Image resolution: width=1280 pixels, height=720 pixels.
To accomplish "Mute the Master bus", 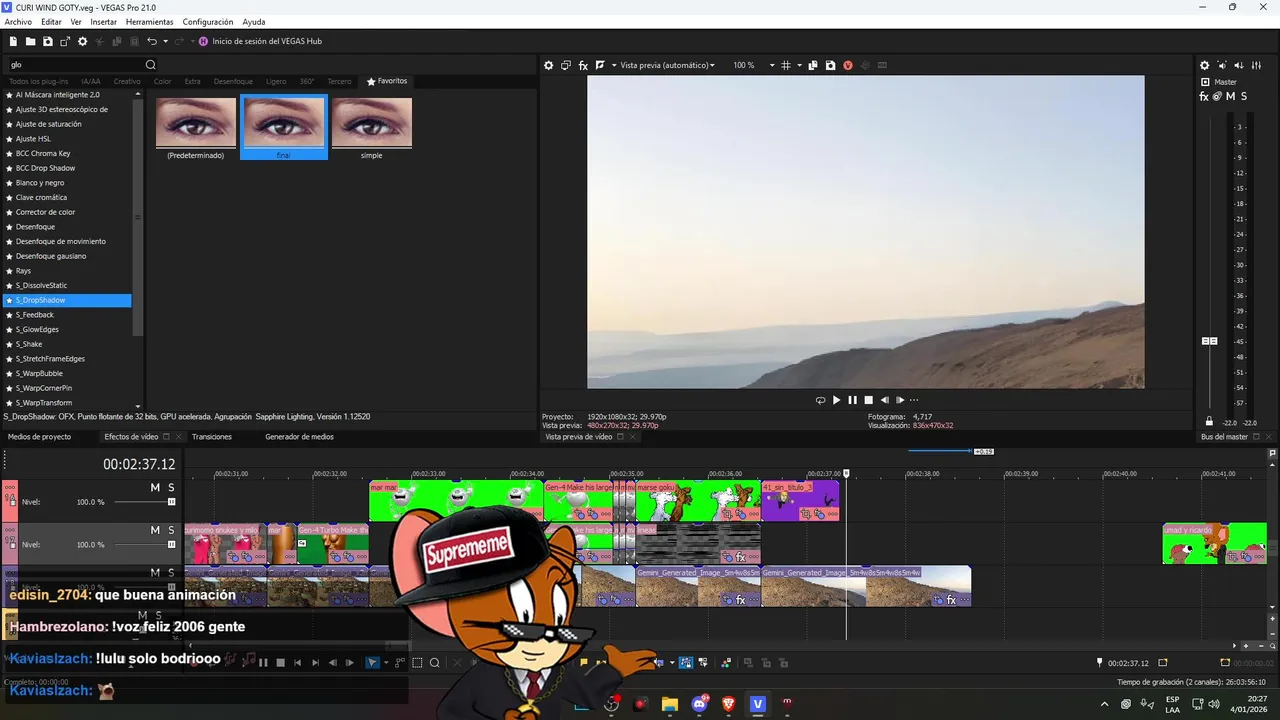I will 1231,96.
